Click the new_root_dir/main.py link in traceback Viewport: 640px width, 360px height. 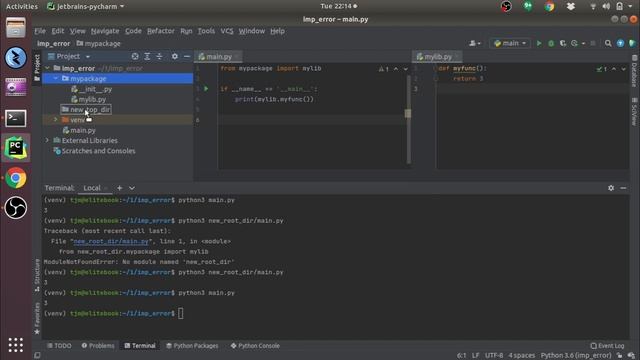111,241
